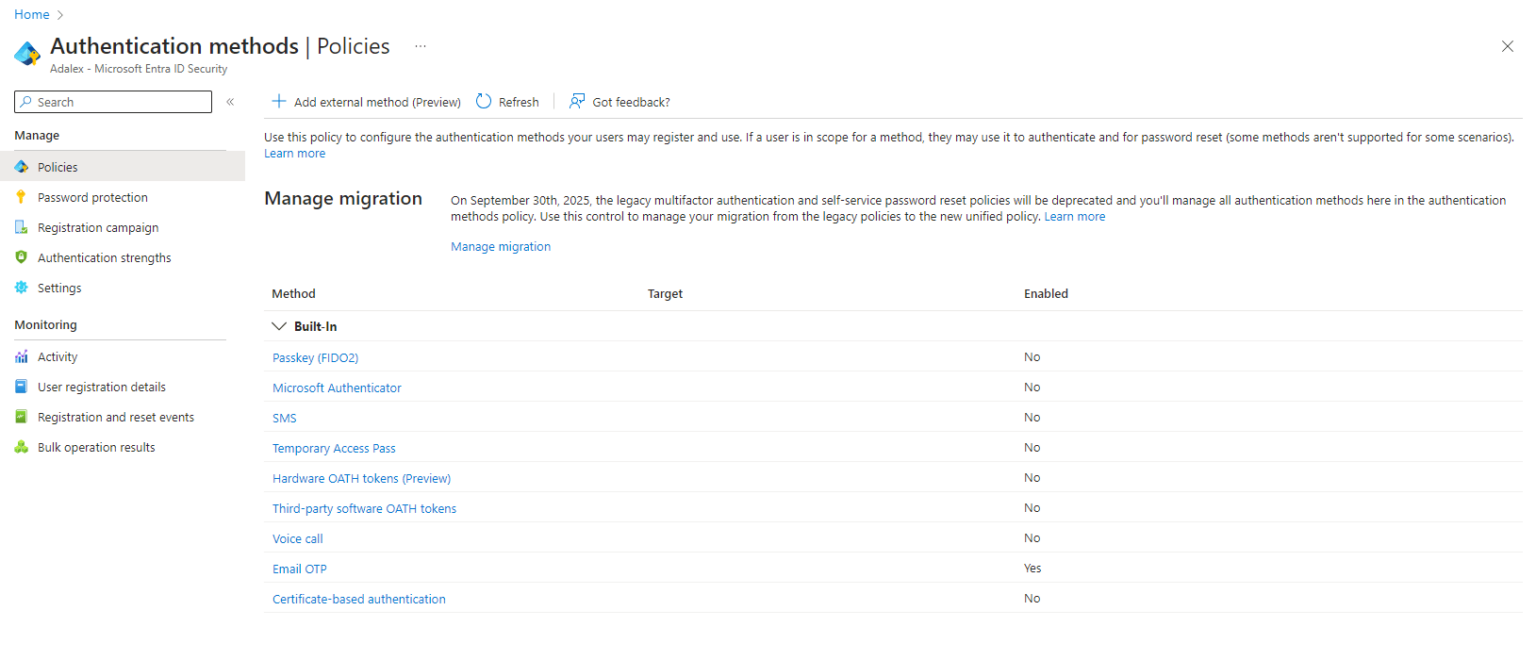Navigate to Home via the breadcrumb

(x=31, y=14)
